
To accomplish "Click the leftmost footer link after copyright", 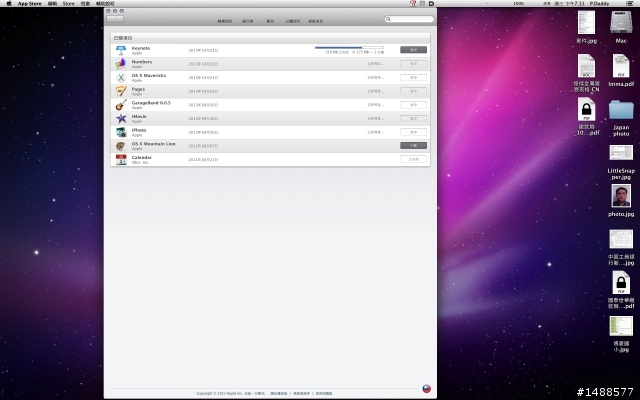I will [x=279, y=393].
